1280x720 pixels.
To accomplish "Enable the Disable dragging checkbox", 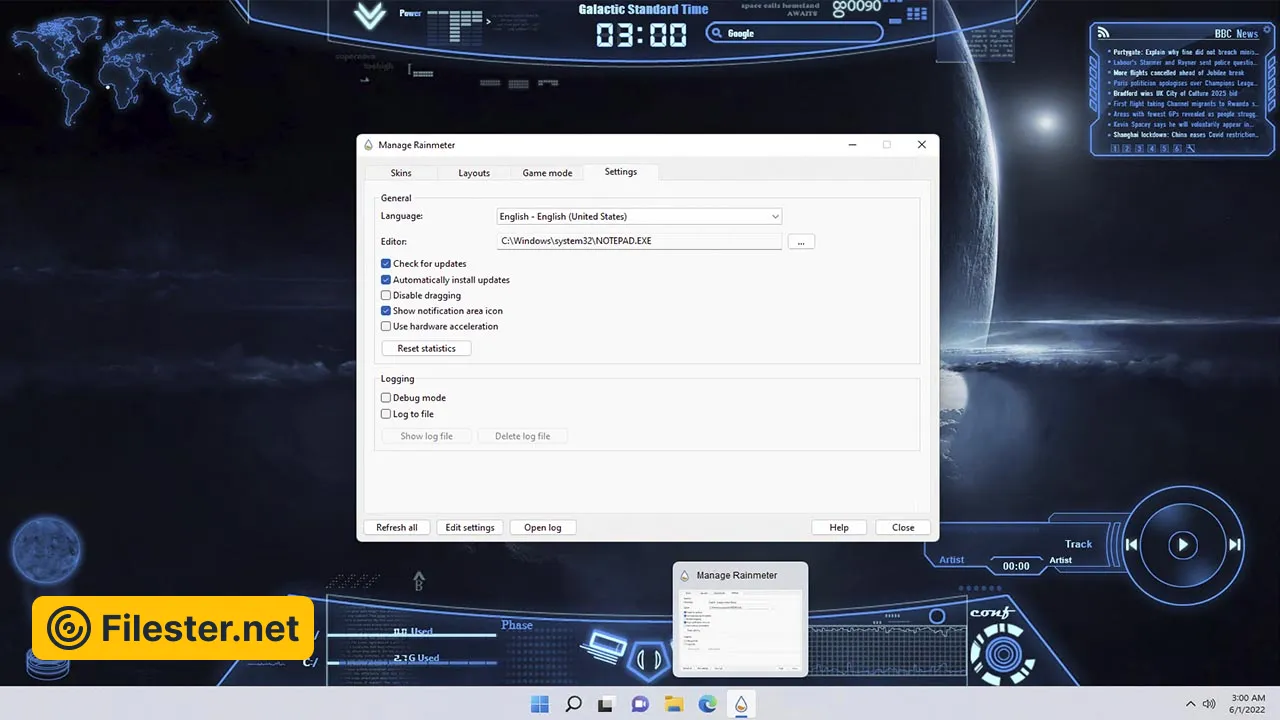I will [386, 296].
